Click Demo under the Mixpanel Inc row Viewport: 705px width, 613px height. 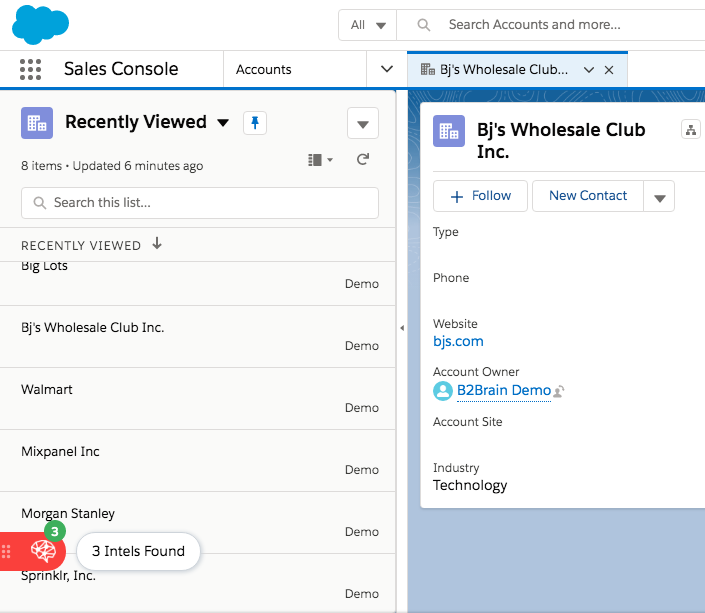[362, 470]
